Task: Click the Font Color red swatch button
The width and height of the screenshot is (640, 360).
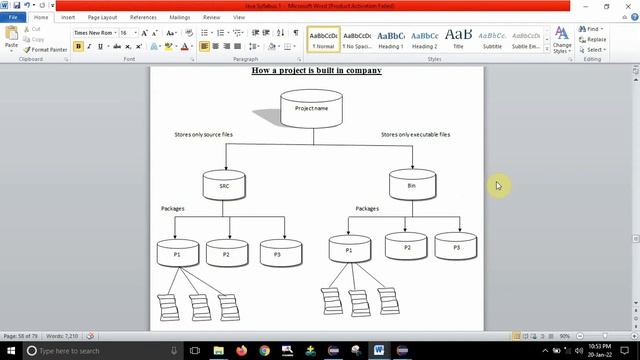Action: click(184, 47)
